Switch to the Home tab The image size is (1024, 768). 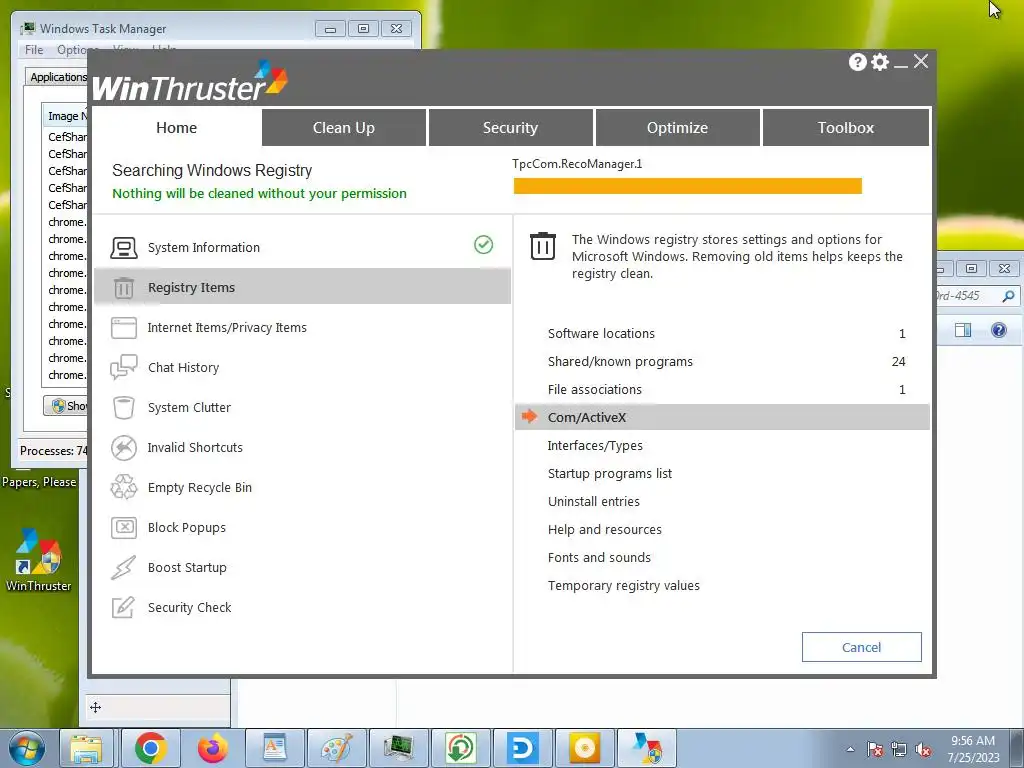176,127
